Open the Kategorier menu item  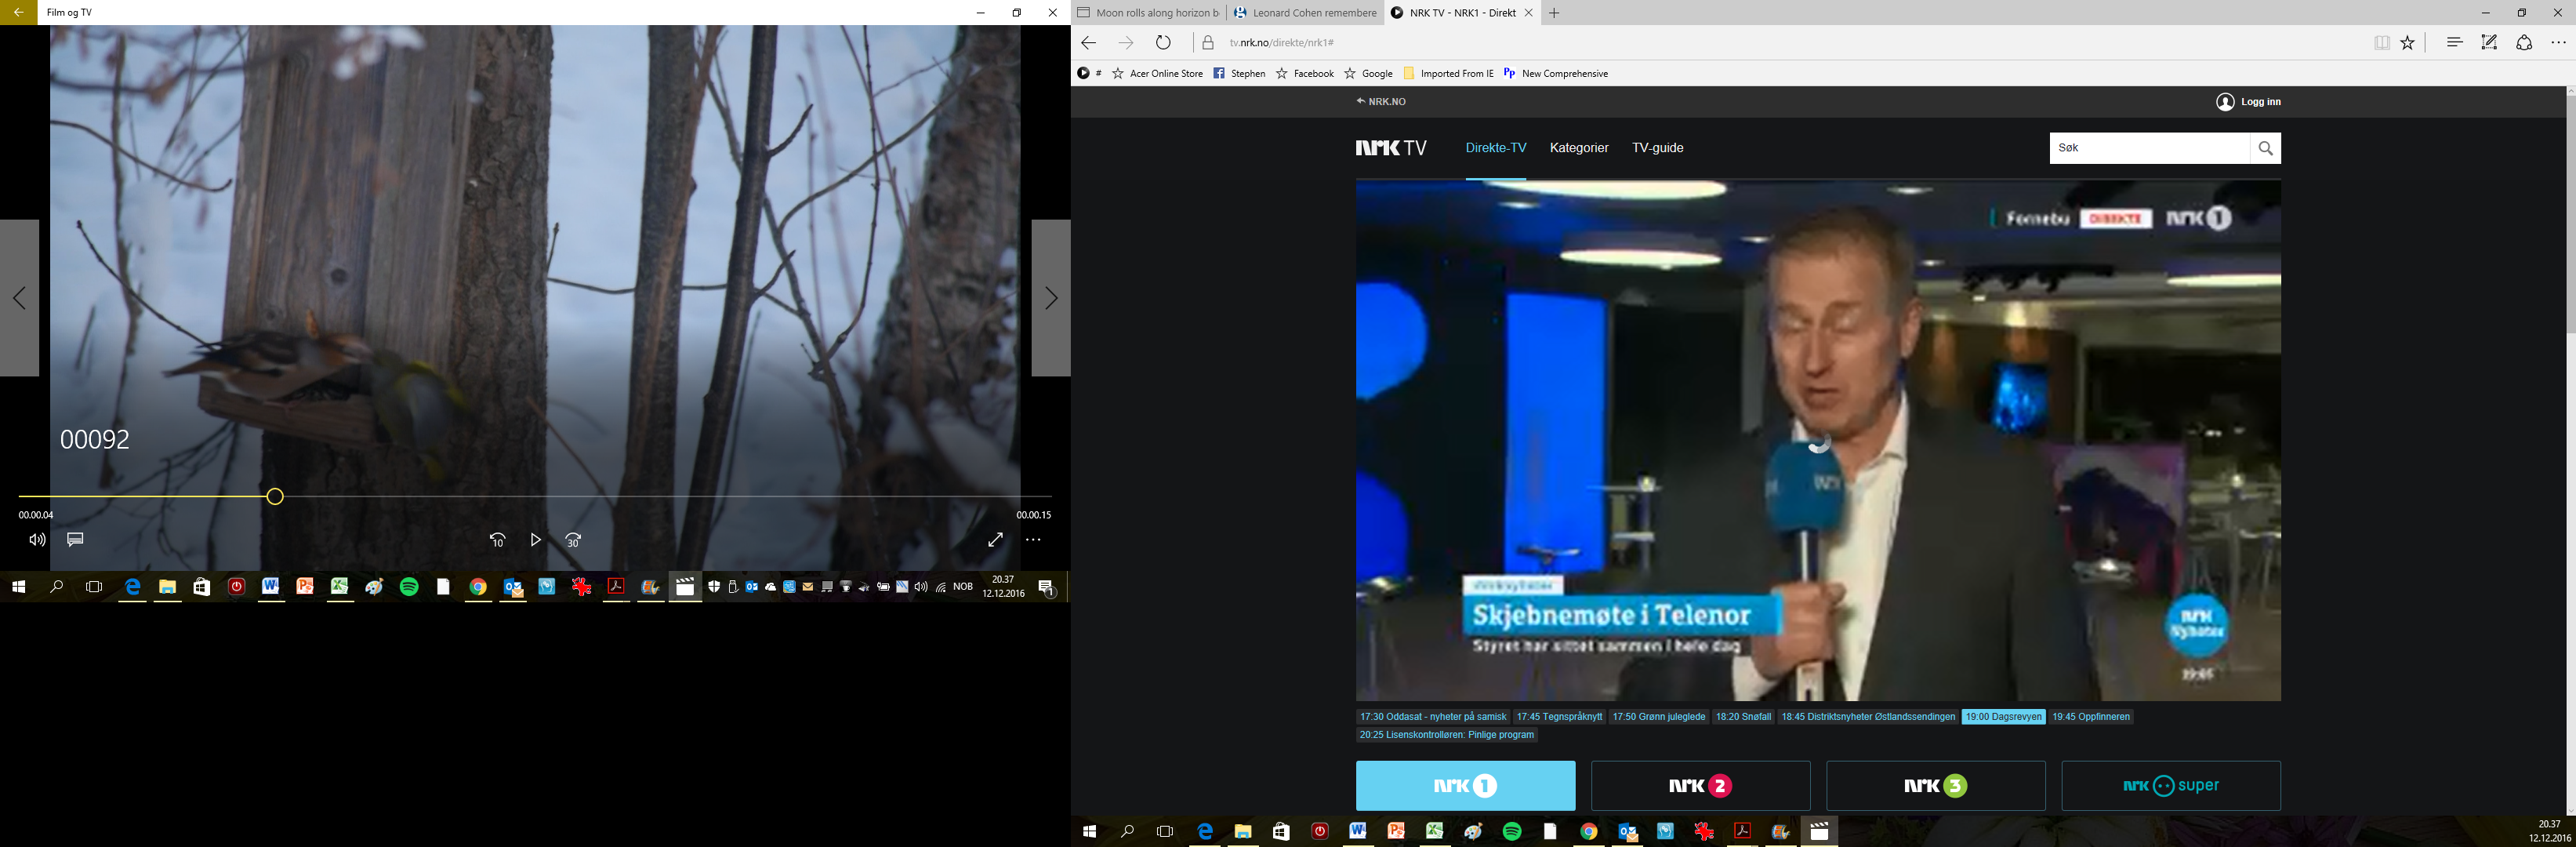click(x=1578, y=148)
